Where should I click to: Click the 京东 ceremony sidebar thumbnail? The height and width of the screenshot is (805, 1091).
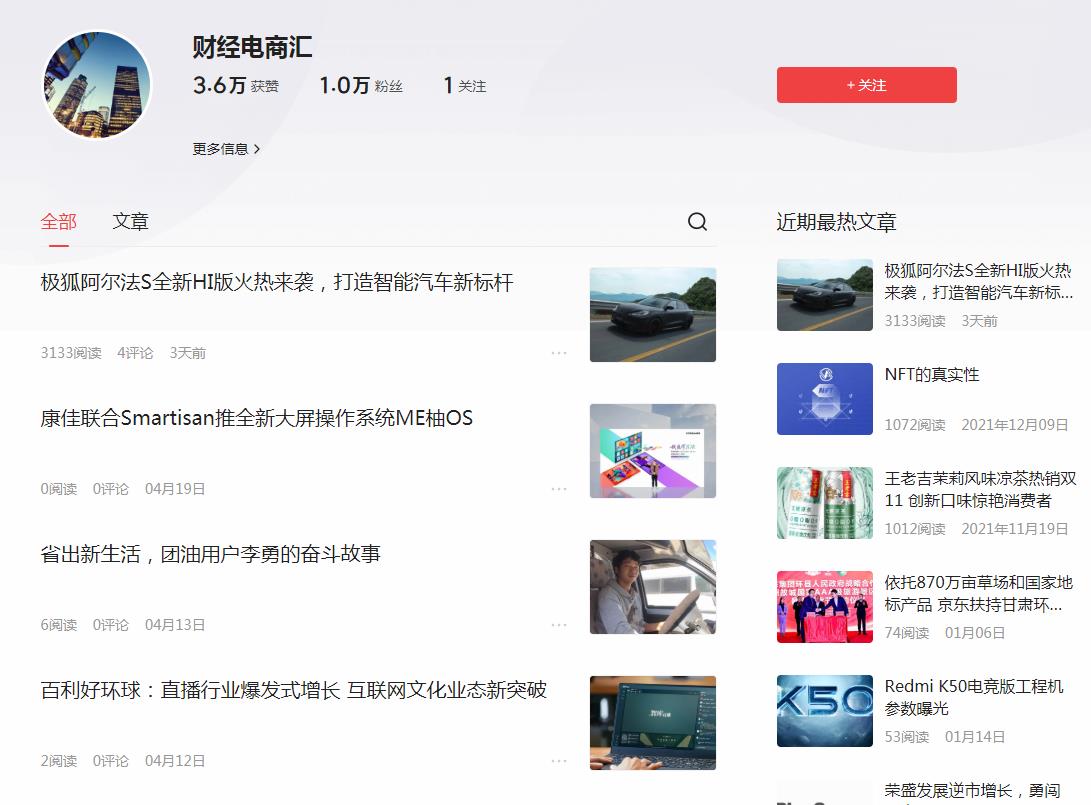[x=825, y=607]
